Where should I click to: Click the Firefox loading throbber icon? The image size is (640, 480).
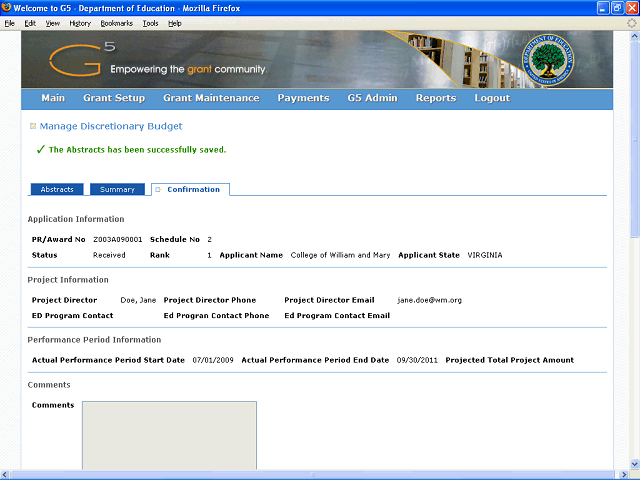631,23
